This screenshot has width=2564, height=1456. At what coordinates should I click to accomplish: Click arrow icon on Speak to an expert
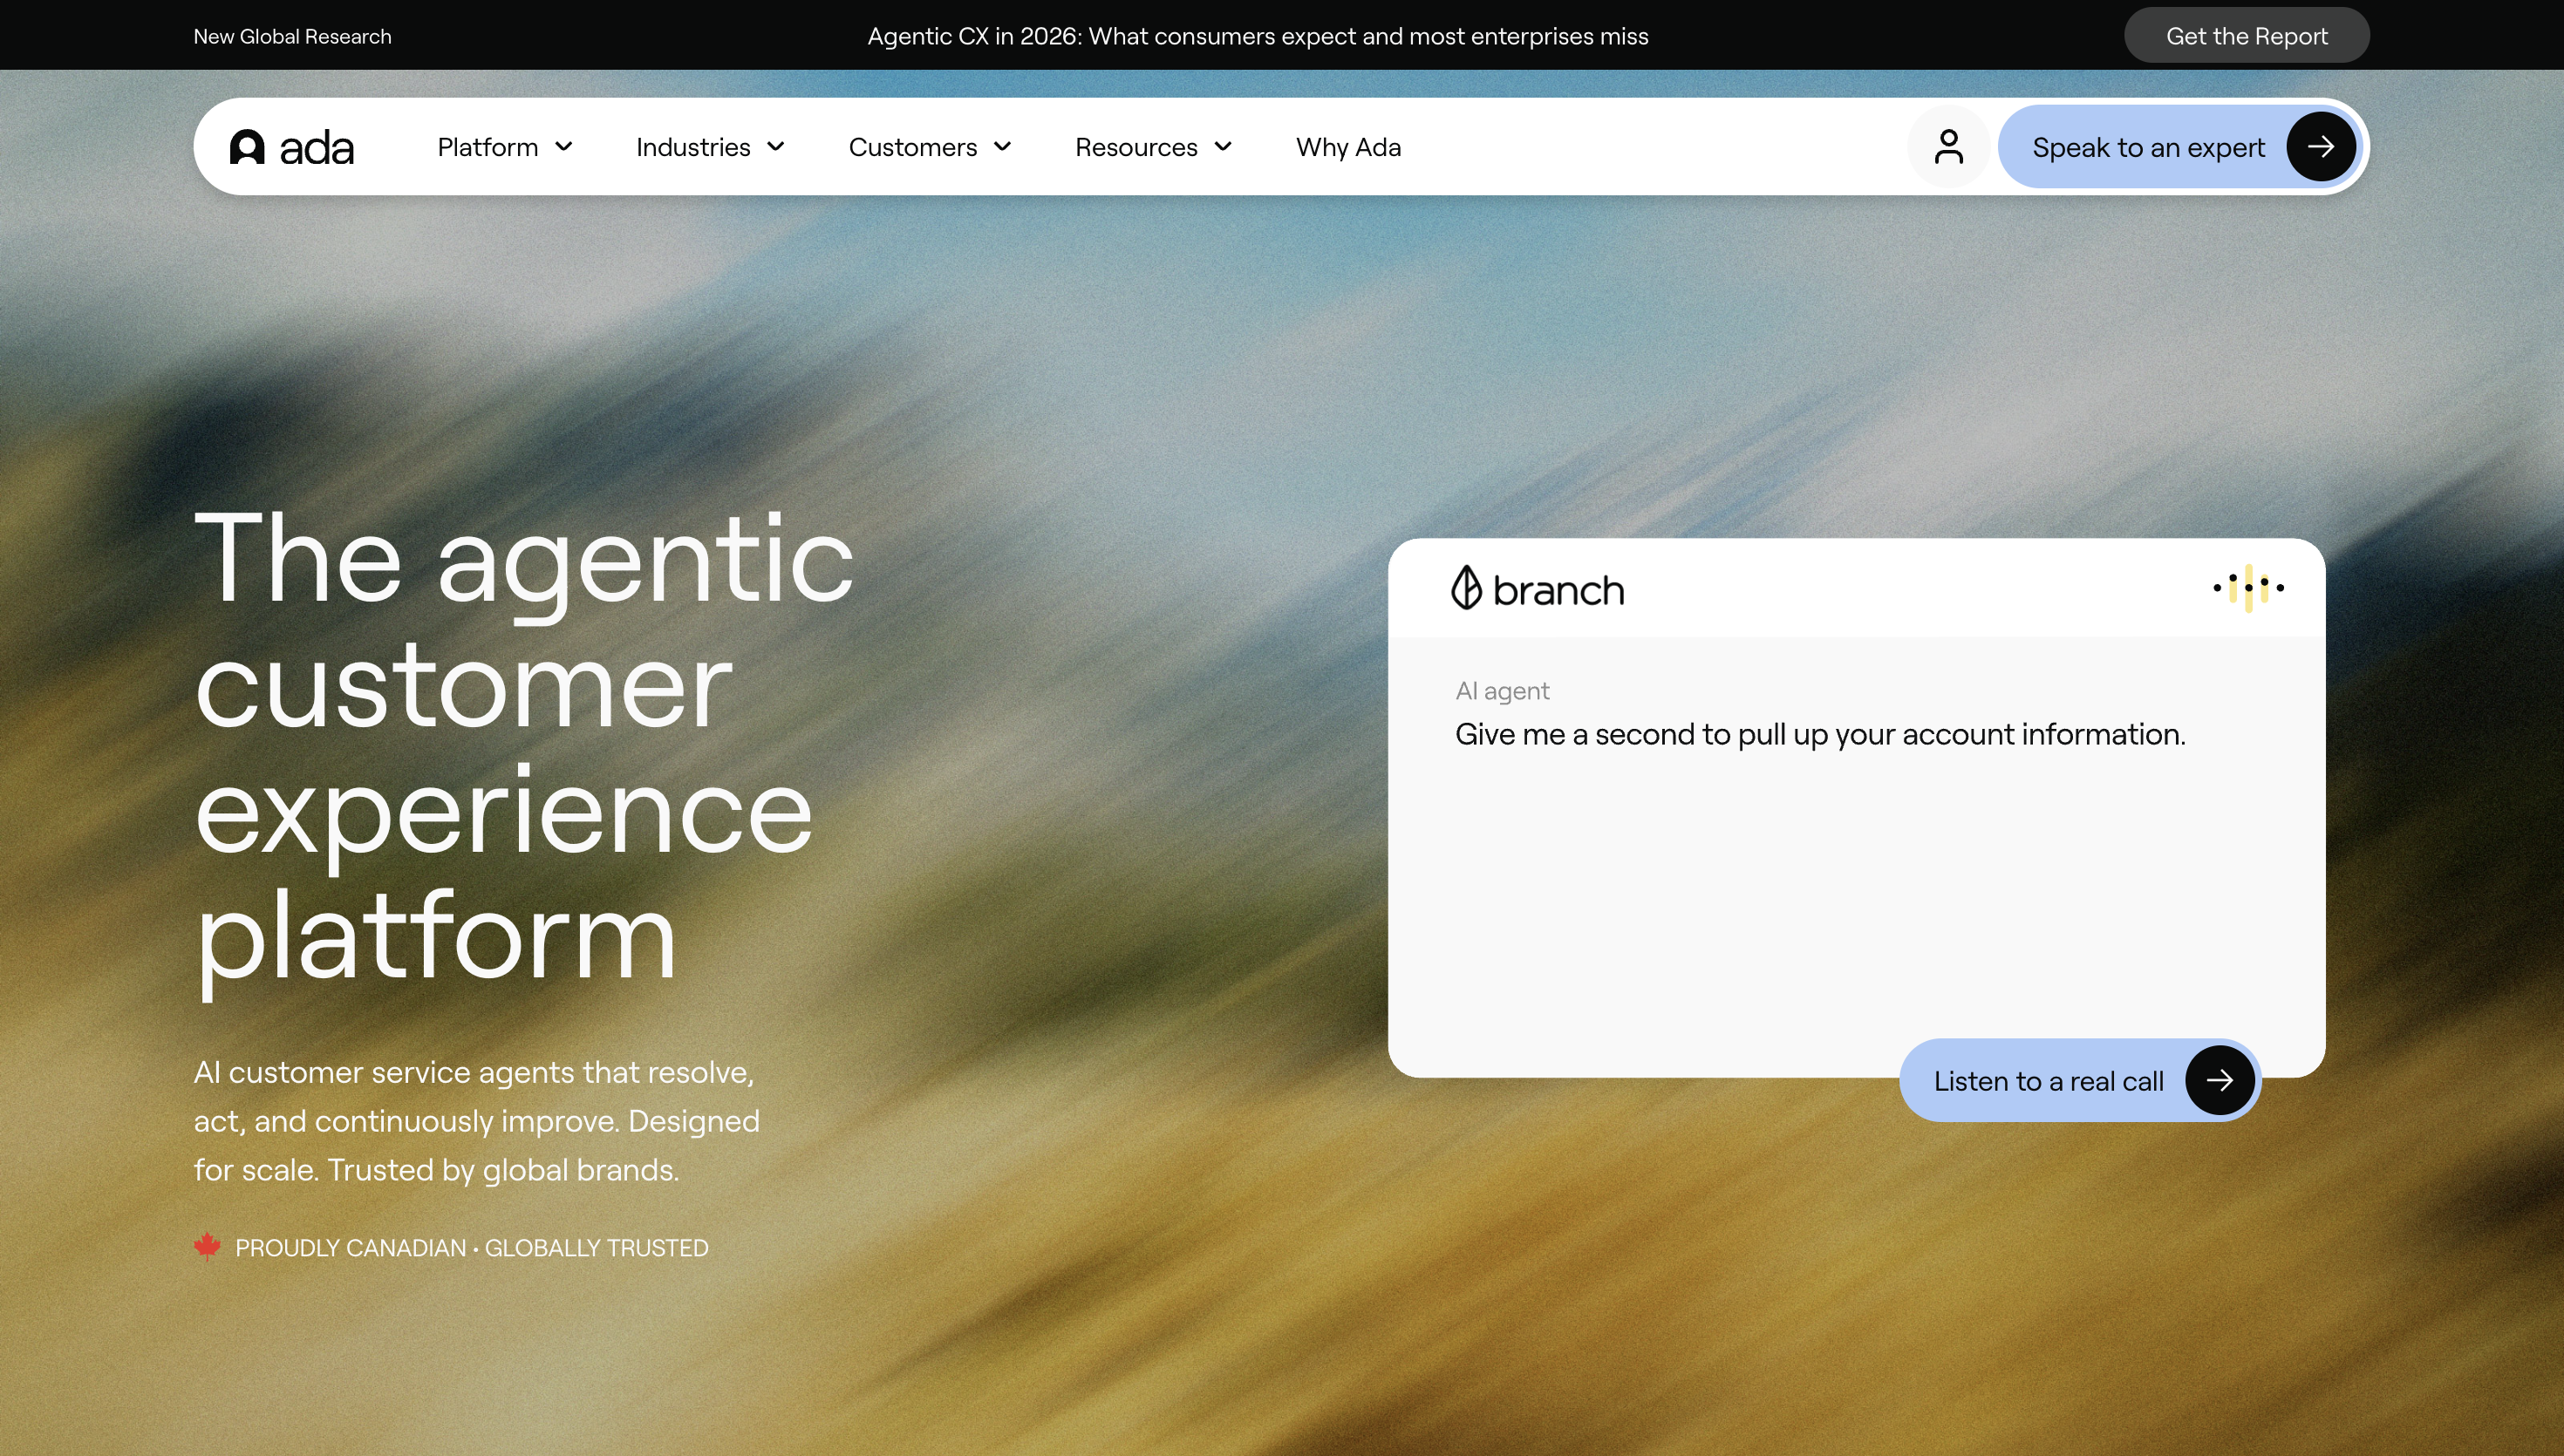click(2321, 147)
